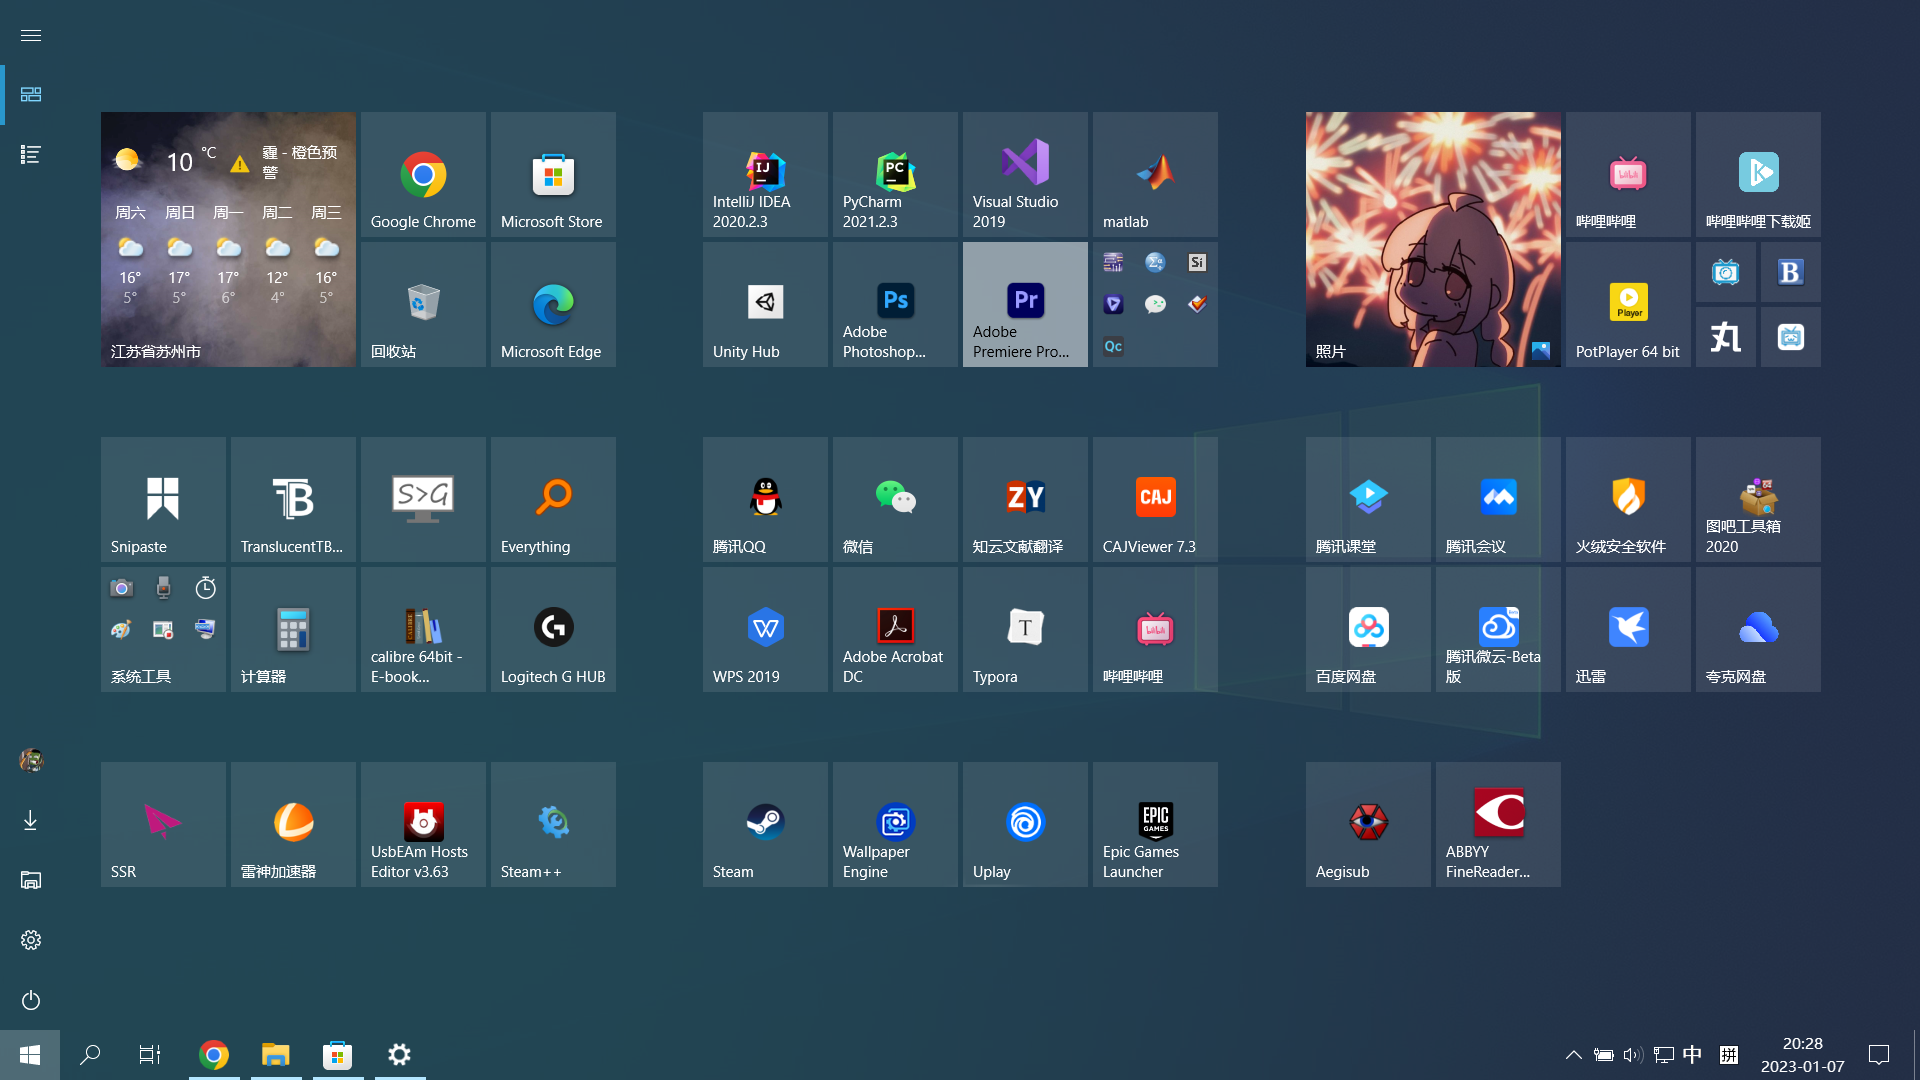Launch PyCharm 2021.2.3 tile
The width and height of the screenshot is (1920, 1080).
point(895,175)
